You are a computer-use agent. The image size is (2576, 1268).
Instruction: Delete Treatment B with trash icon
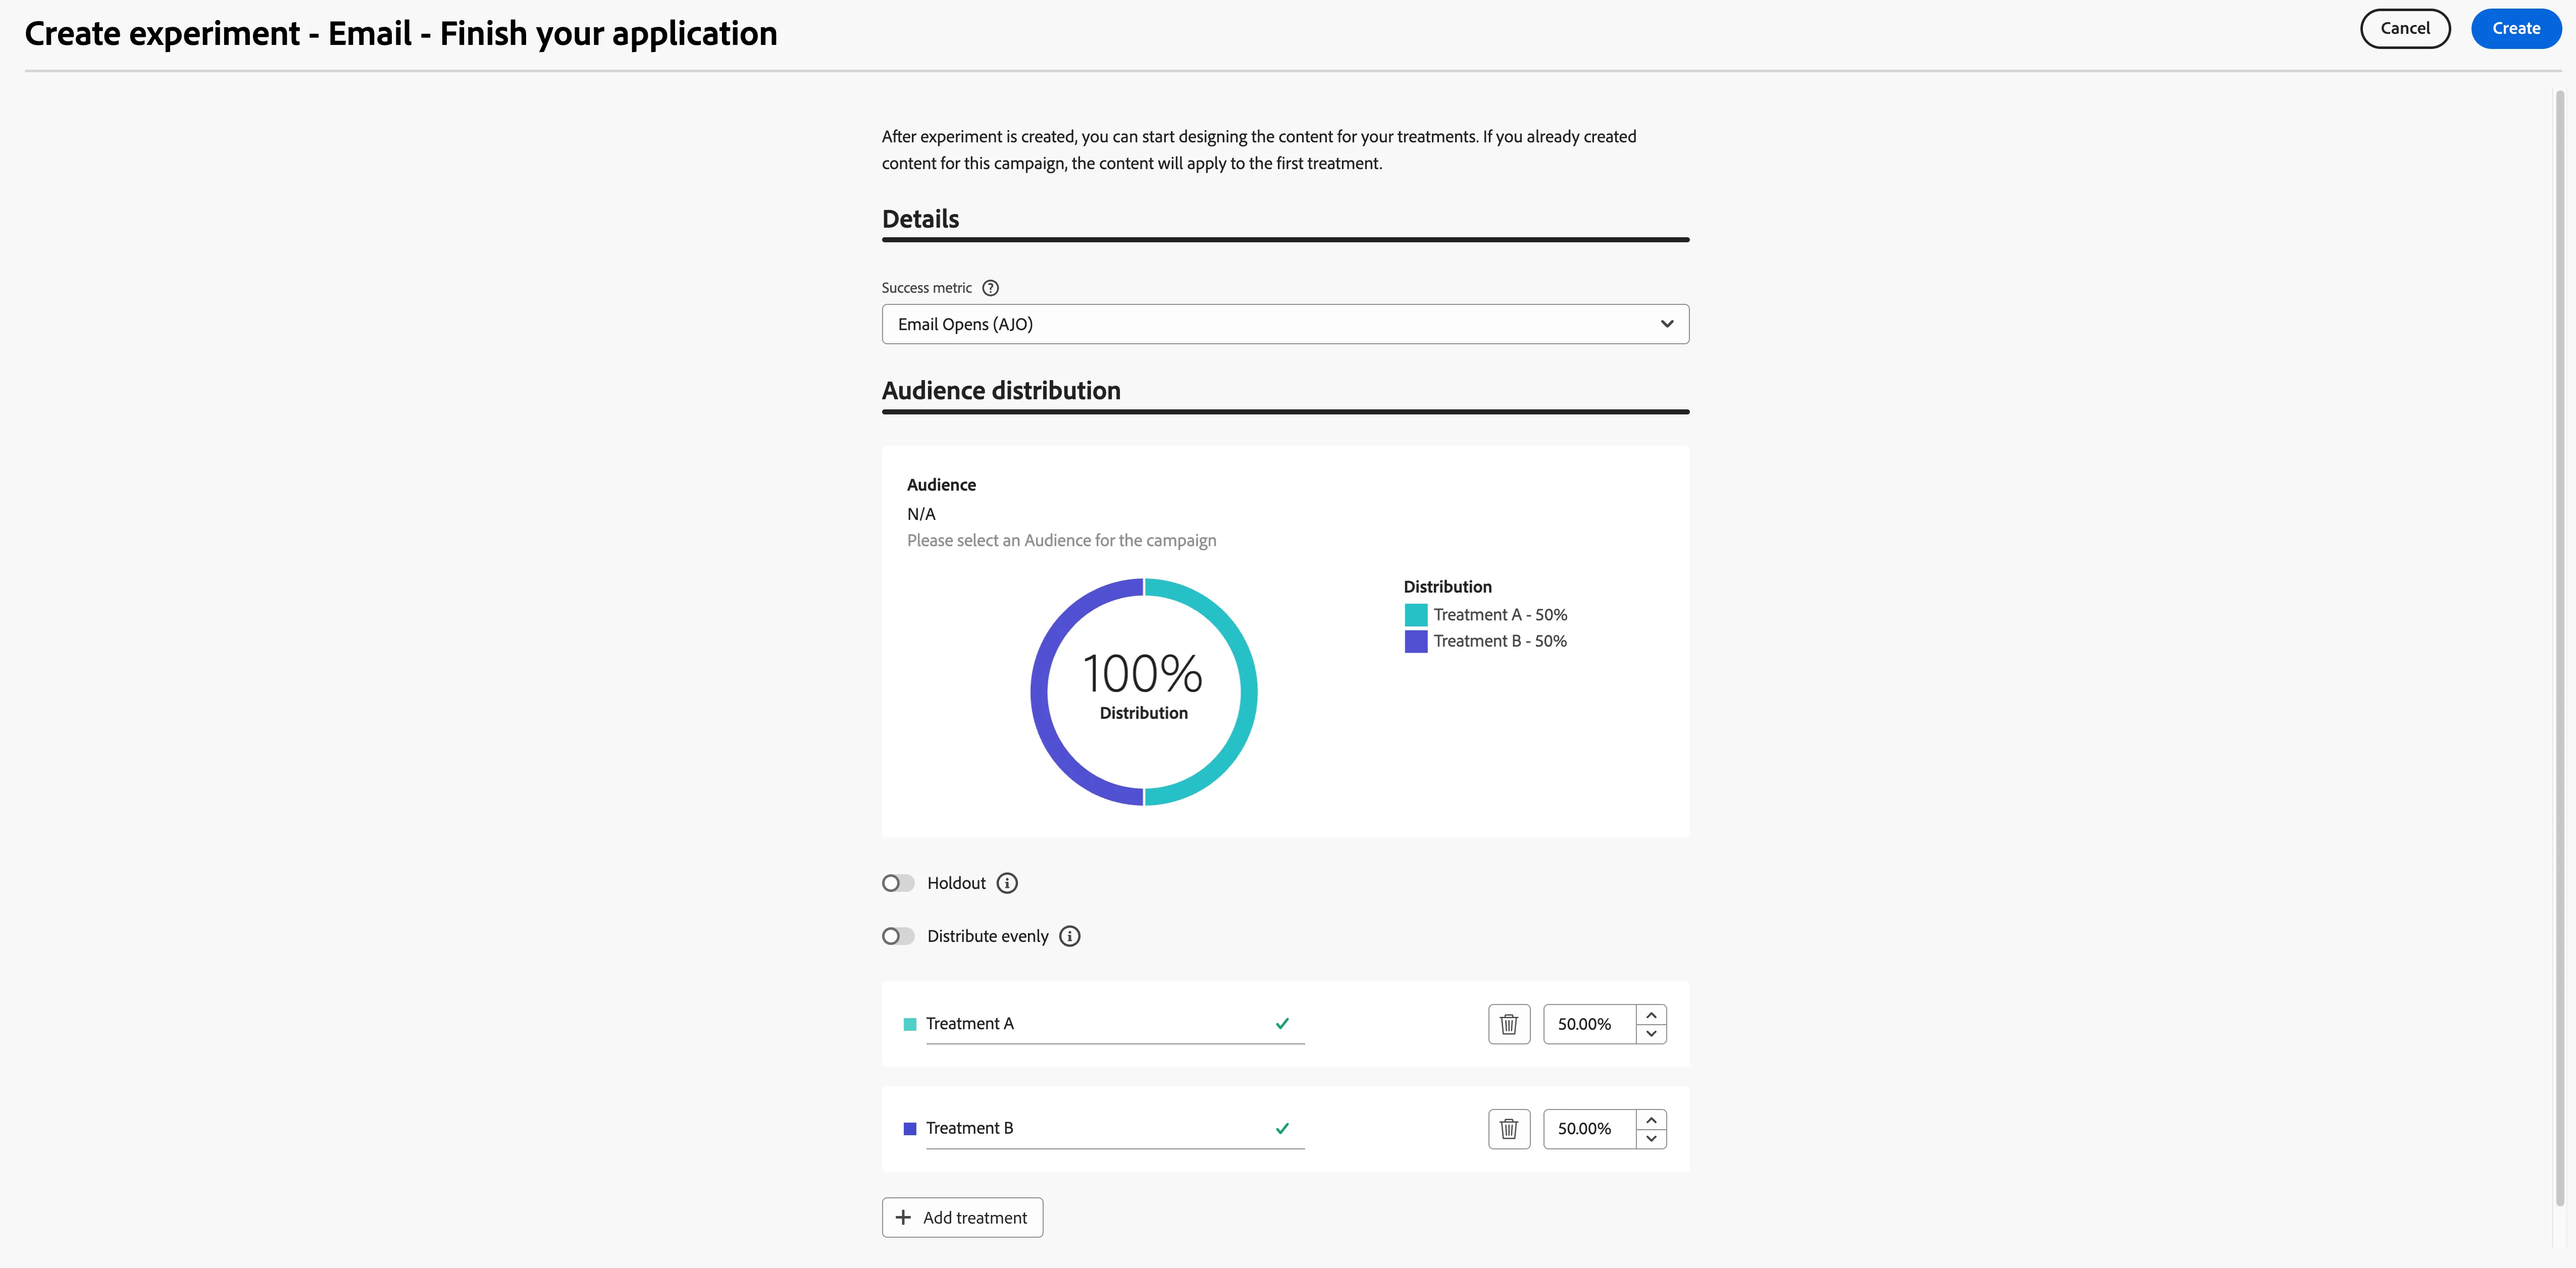click(x=1509, y=1129)
